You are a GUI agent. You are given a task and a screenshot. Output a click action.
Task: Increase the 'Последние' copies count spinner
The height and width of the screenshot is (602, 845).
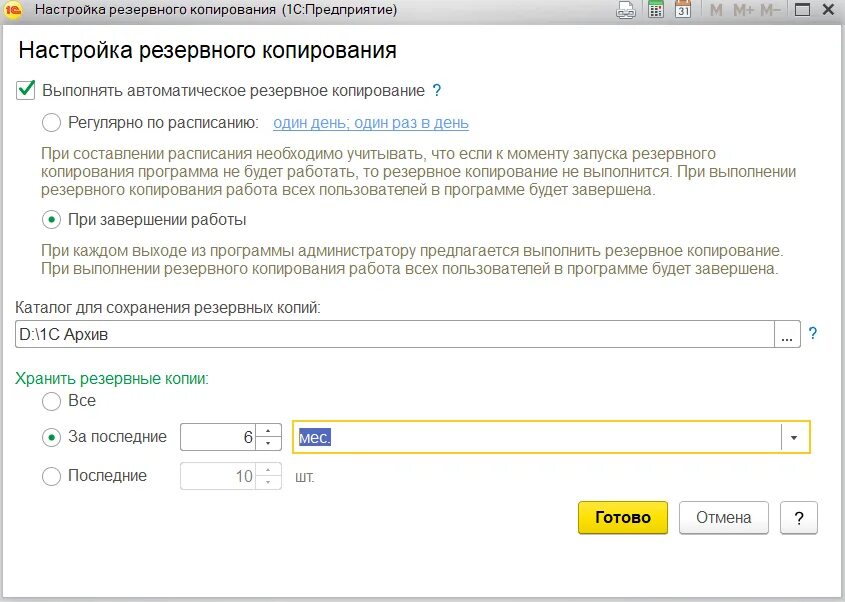pyautogui.click(x=268, y=470)
